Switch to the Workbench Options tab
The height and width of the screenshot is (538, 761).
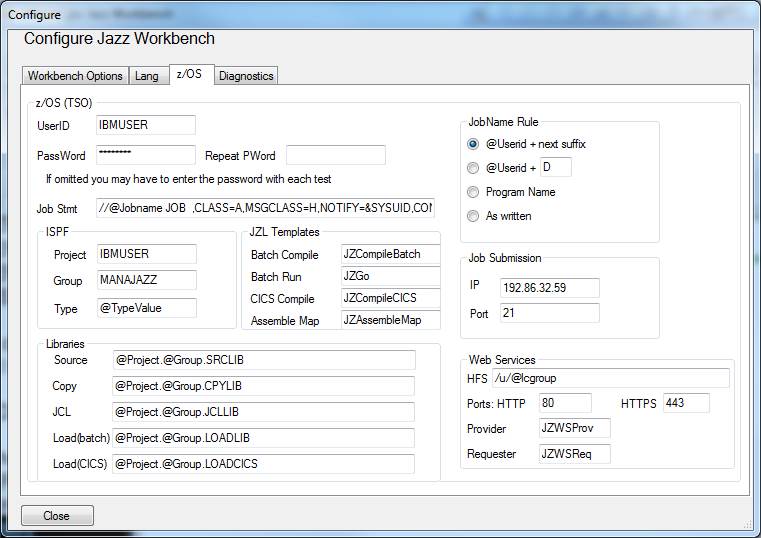coord(75,76)
